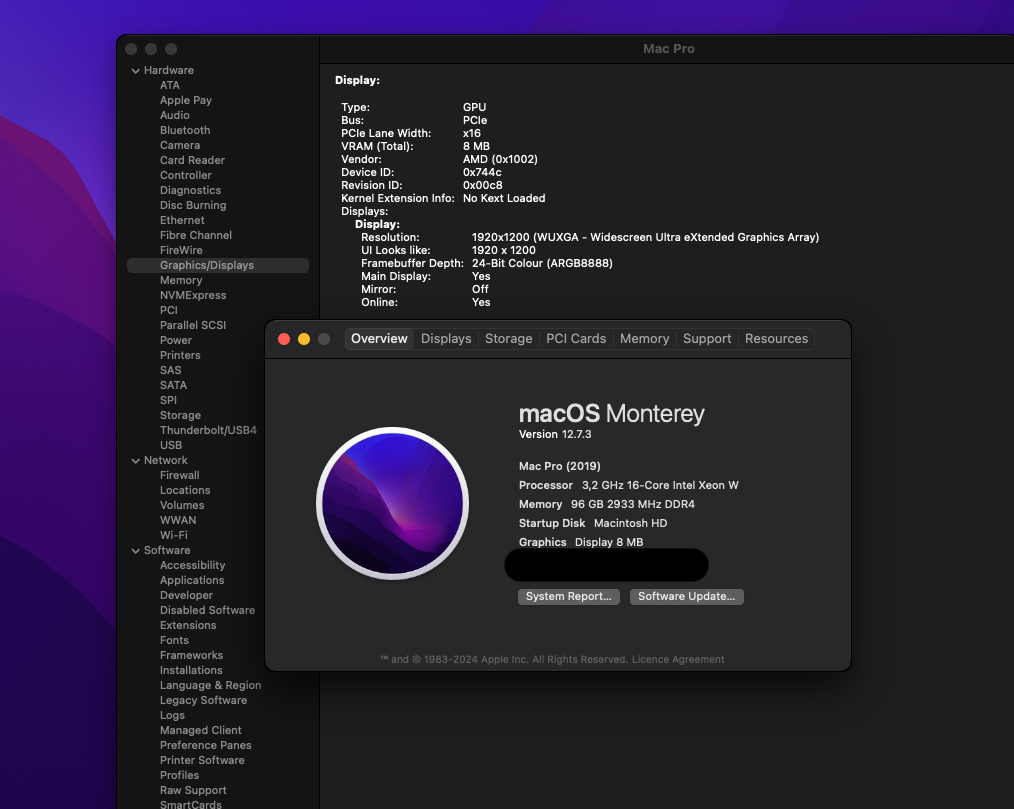The height and width of the screenshot is (809, 1014).
Task: Select Fonts under Software
Action: point(174,640)
